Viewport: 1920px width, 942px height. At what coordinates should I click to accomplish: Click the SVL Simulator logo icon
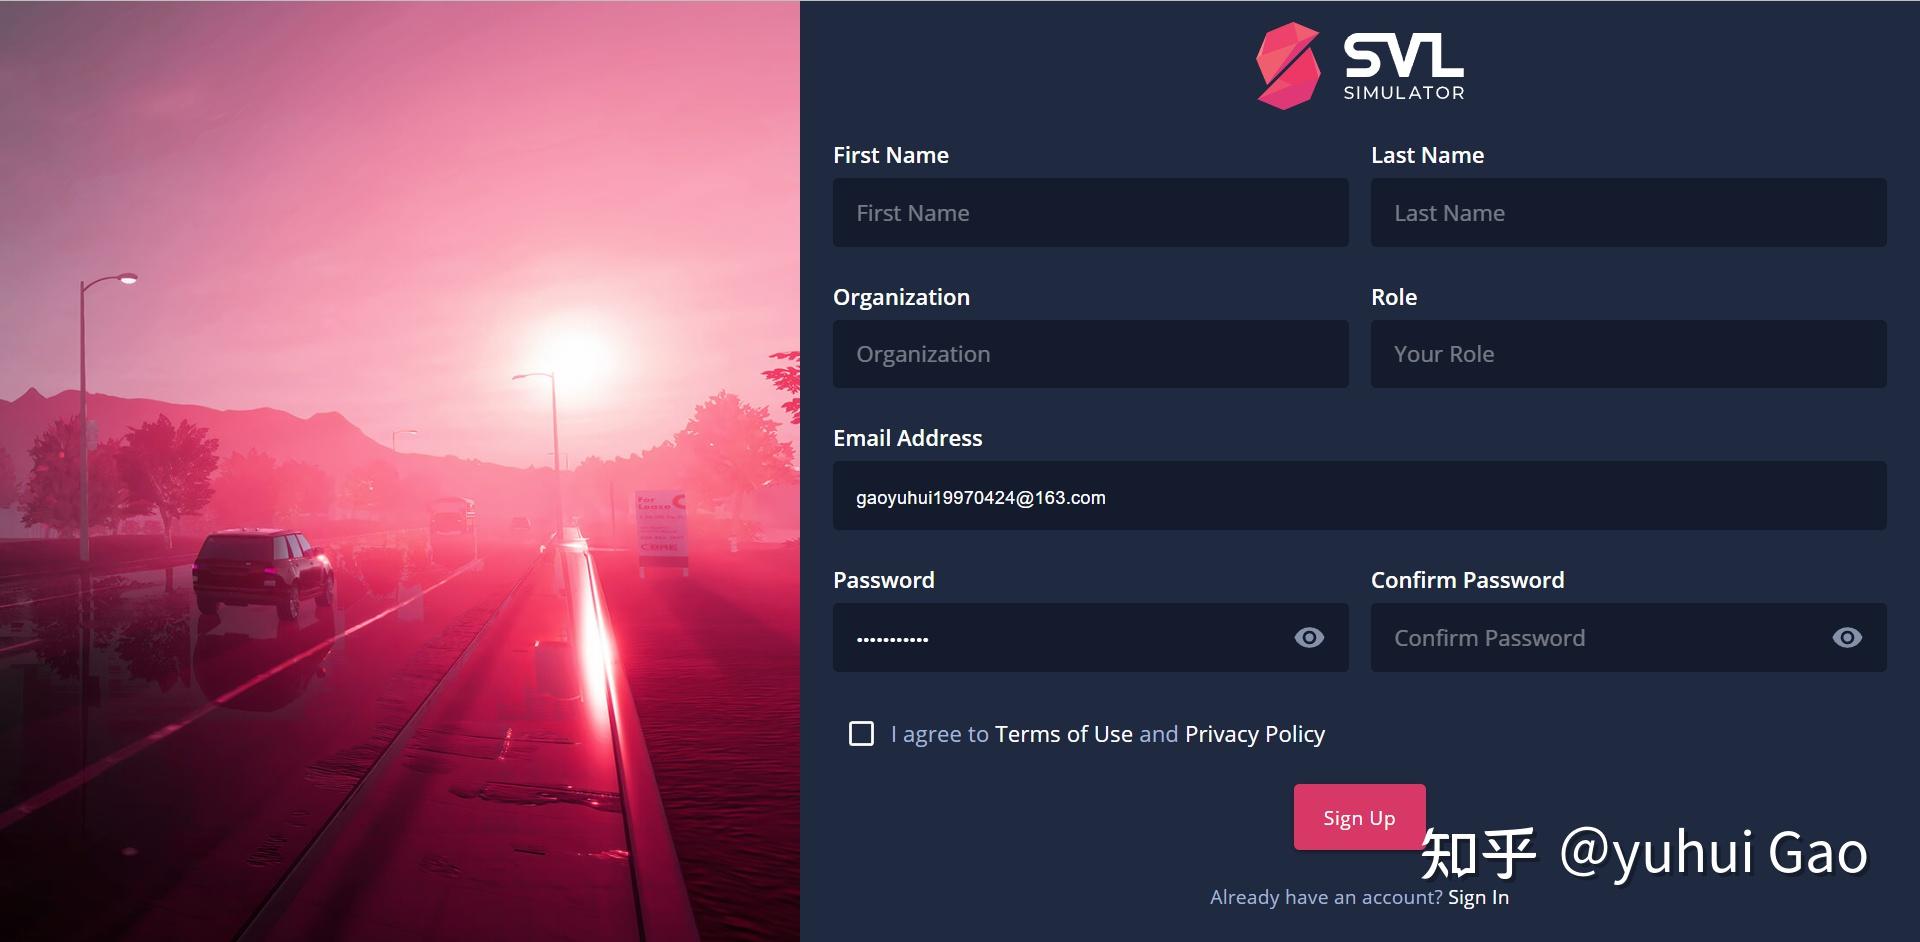1288,66
